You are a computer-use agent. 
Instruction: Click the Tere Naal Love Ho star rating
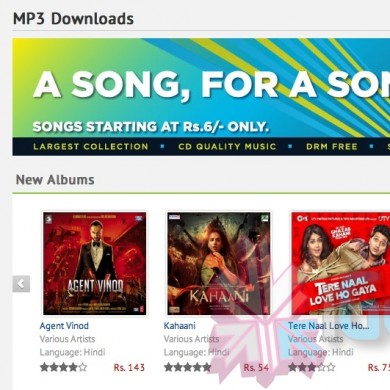pos(312,367)
